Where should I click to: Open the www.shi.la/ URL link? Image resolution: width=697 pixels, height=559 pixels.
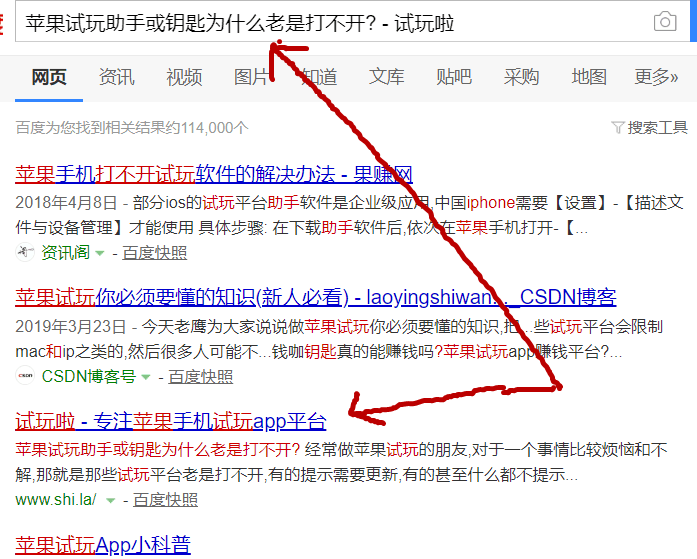56,499
